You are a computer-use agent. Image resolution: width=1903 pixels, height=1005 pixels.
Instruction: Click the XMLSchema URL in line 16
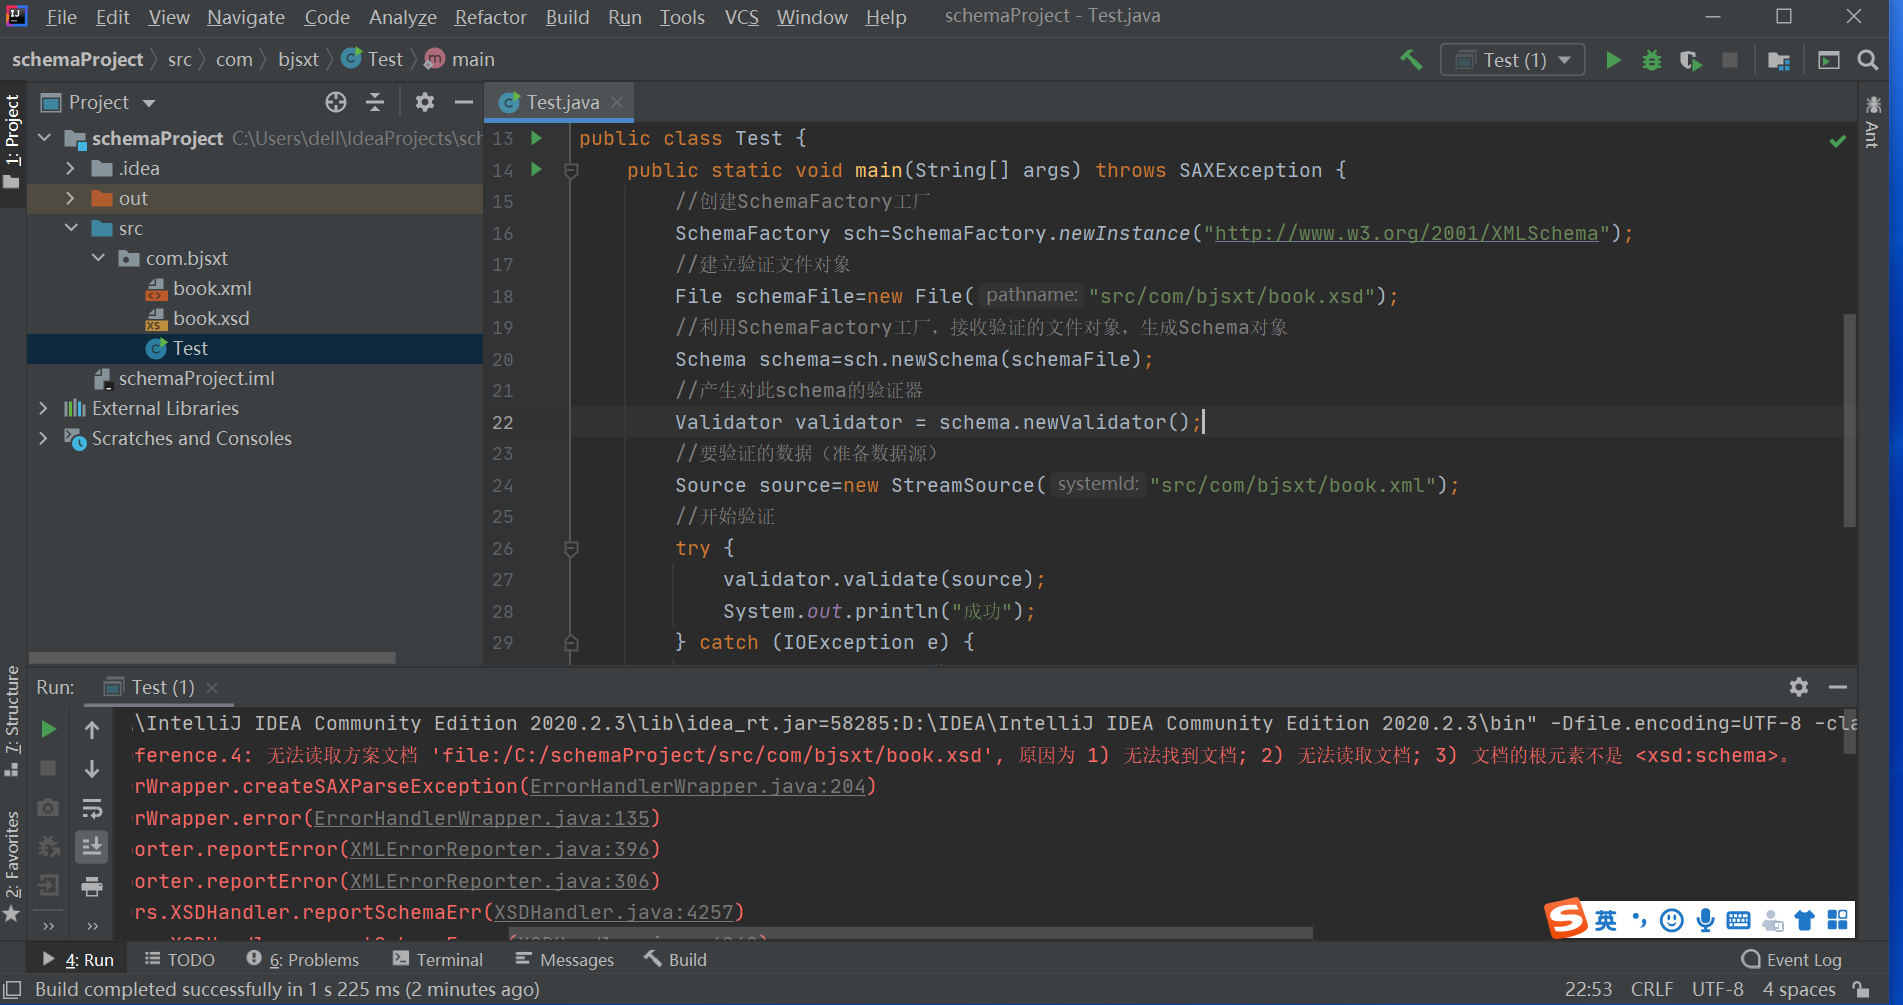click(x=1406, y=233)
